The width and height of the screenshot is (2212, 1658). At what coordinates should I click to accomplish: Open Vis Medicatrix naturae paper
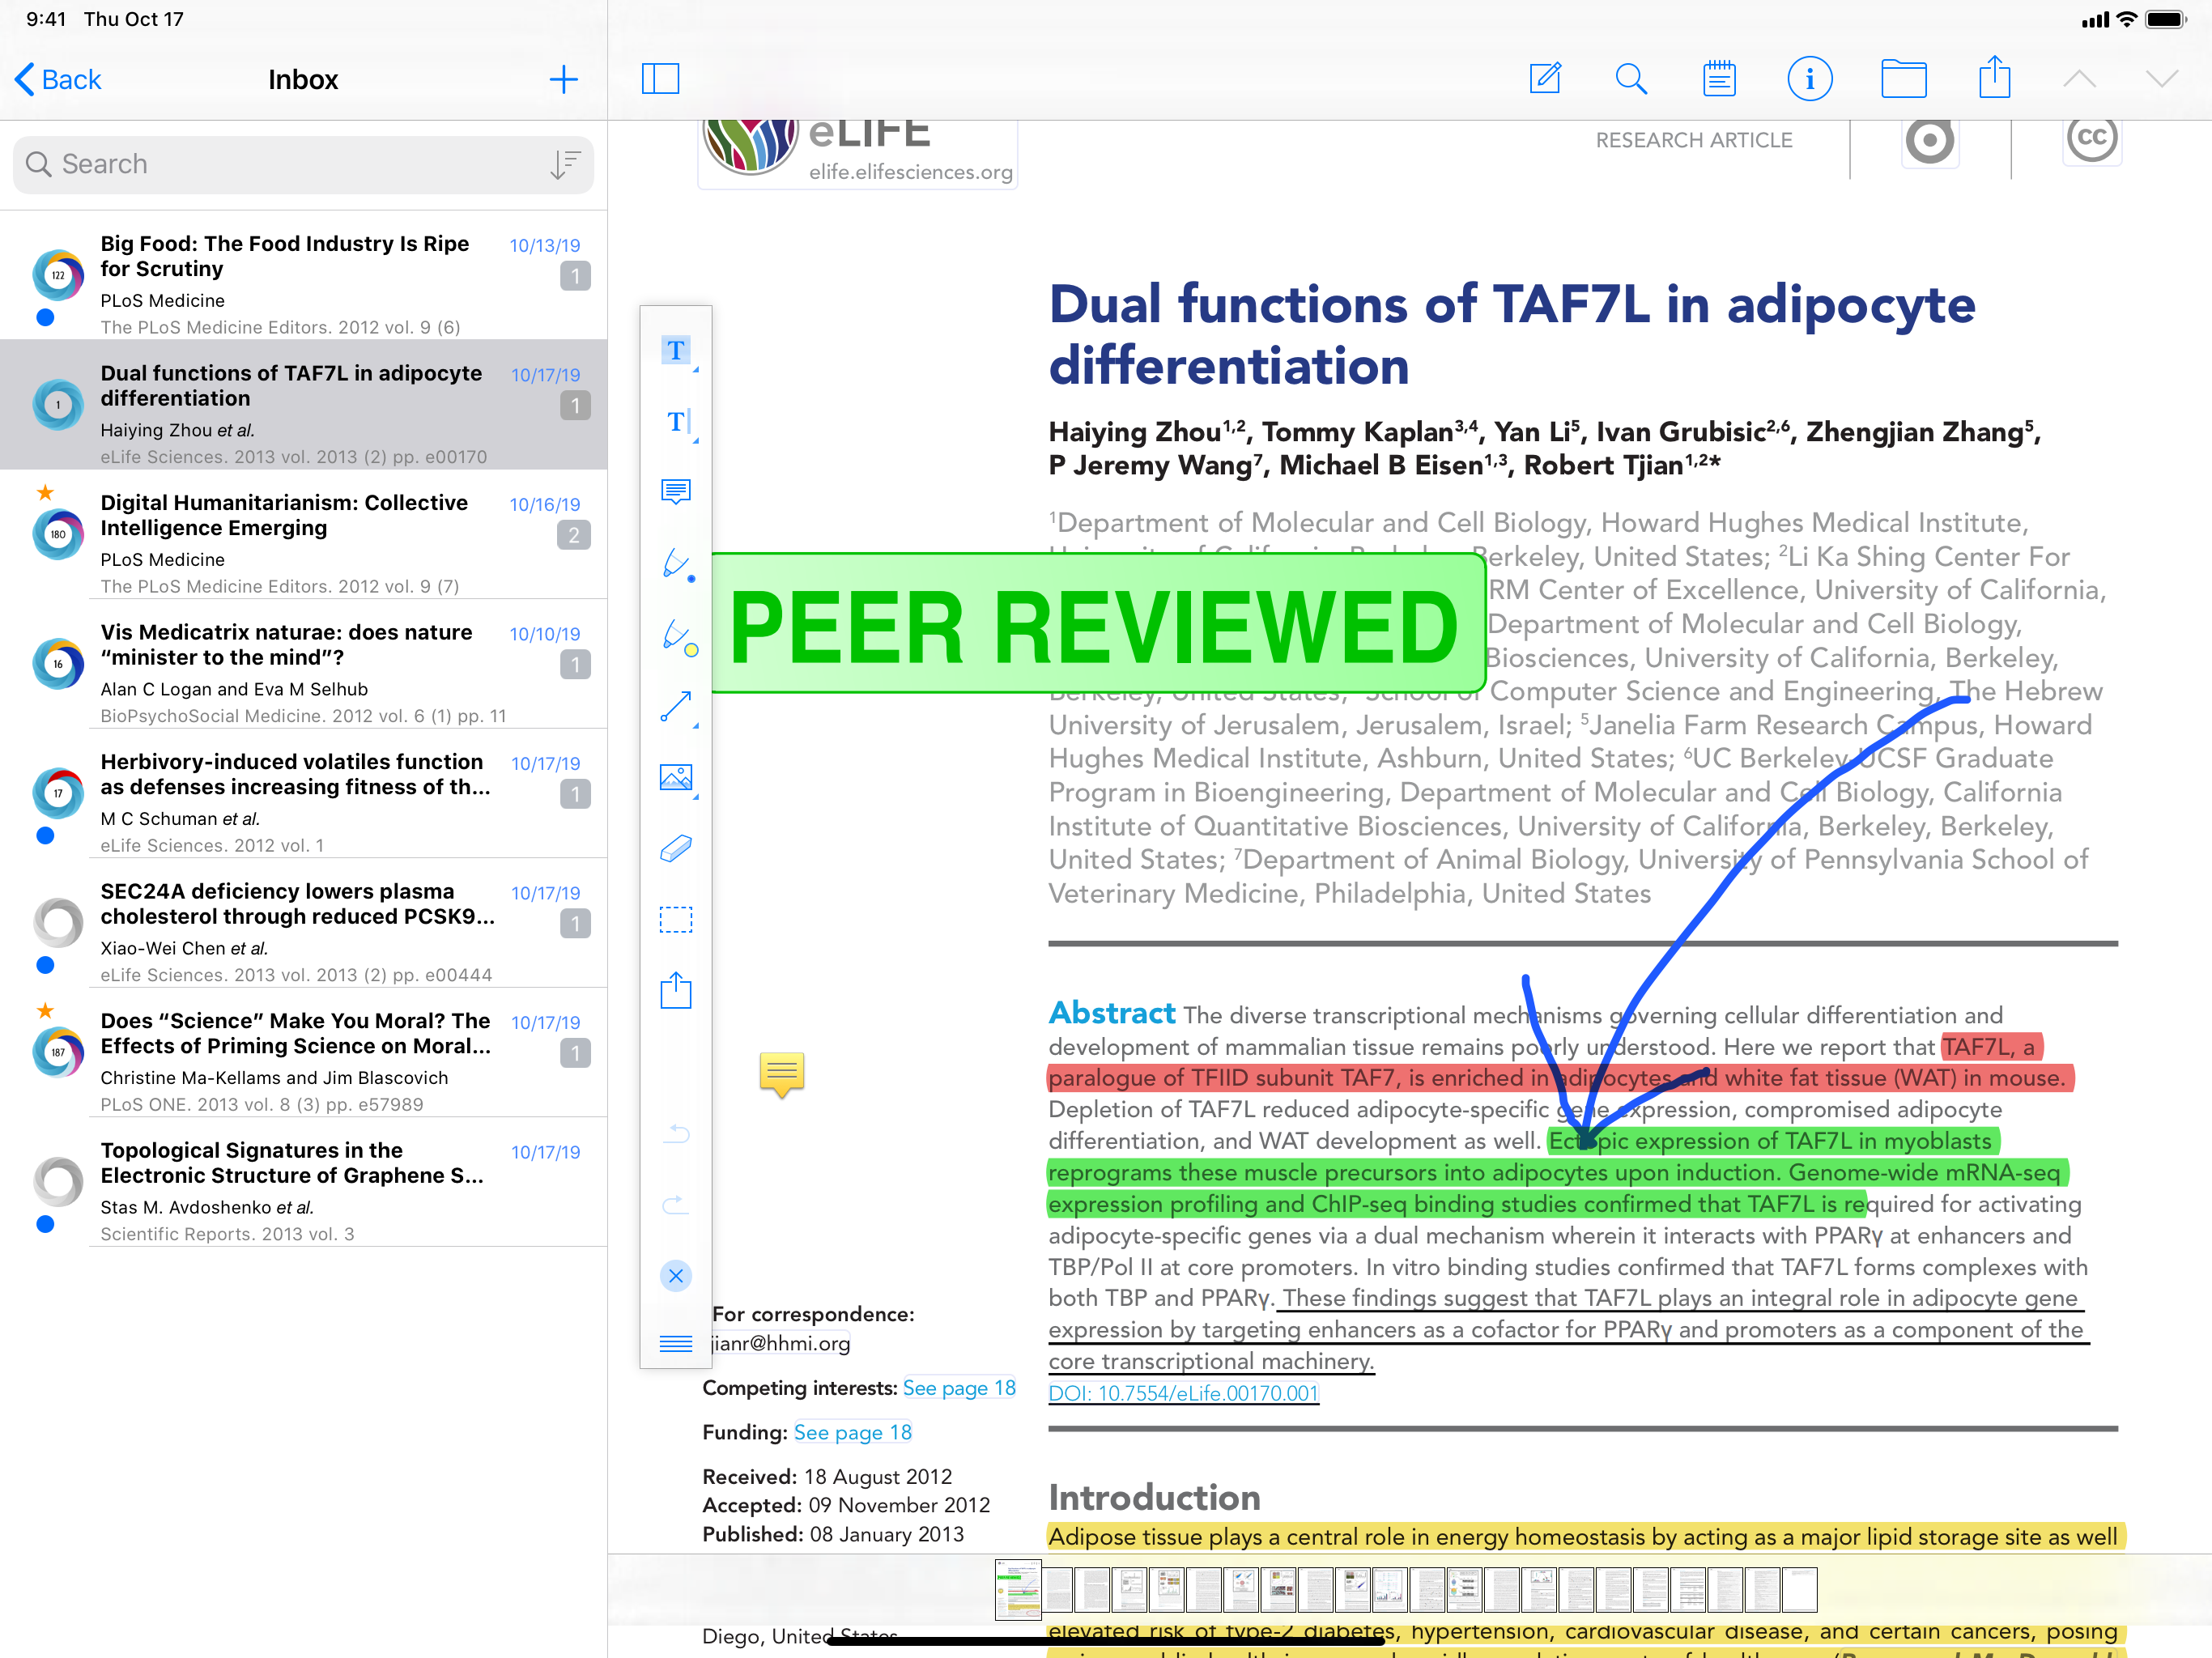click(303, 664)
